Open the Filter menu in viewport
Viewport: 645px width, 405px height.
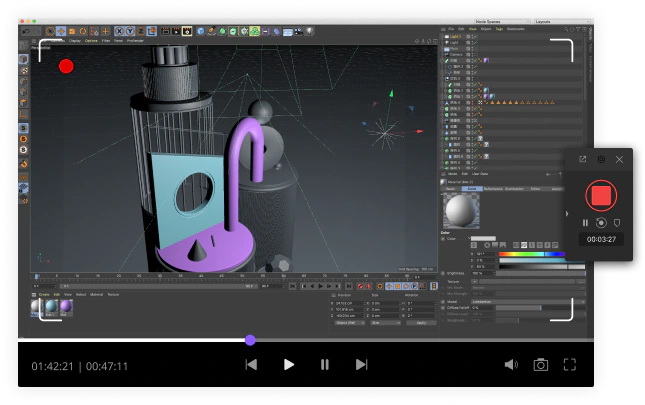click(108, 41)
